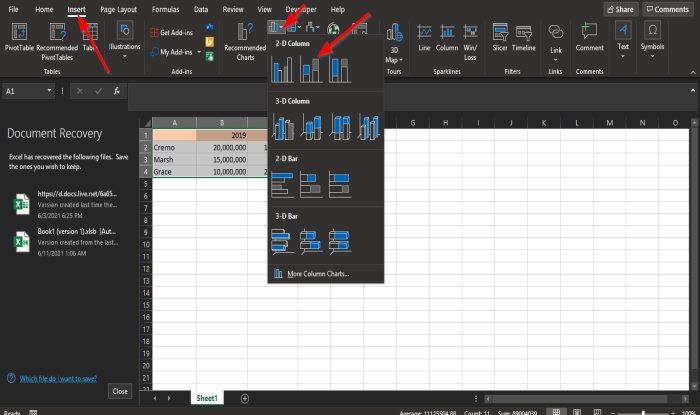The width and height of the screenshot is (700, 415).
Task: Switch to Normal view in status bar
Action: pos(556,412)
